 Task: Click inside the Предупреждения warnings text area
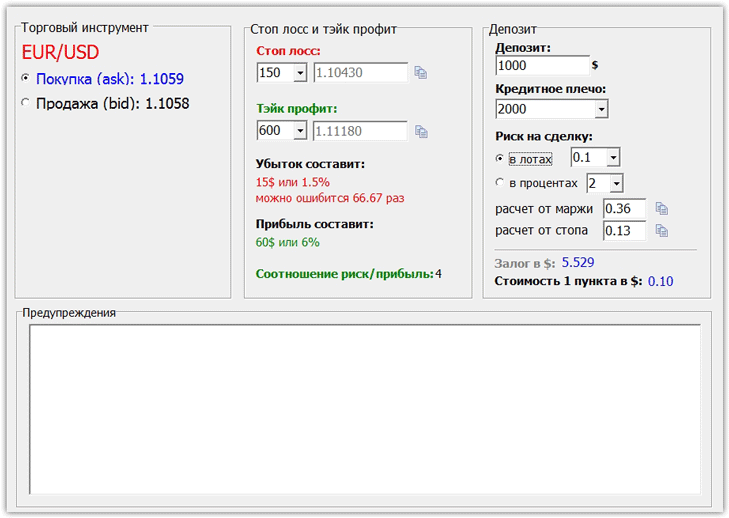coord(364,408)
